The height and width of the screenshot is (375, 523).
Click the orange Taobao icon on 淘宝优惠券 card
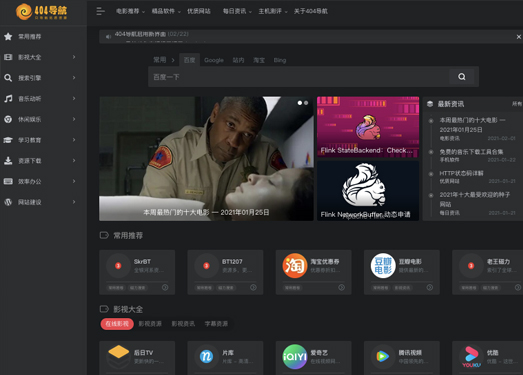pos(295,266)
